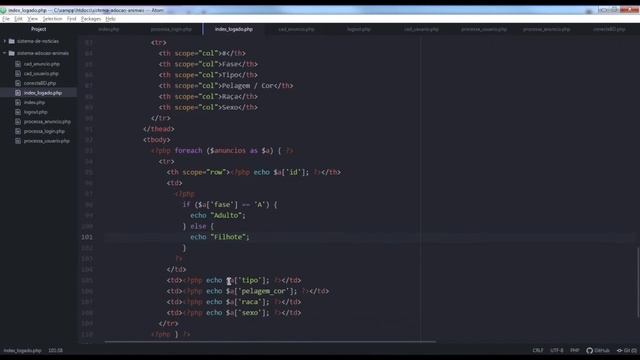
Task: Click the Pelagem / Cor header text
Action: pos(247,86)
